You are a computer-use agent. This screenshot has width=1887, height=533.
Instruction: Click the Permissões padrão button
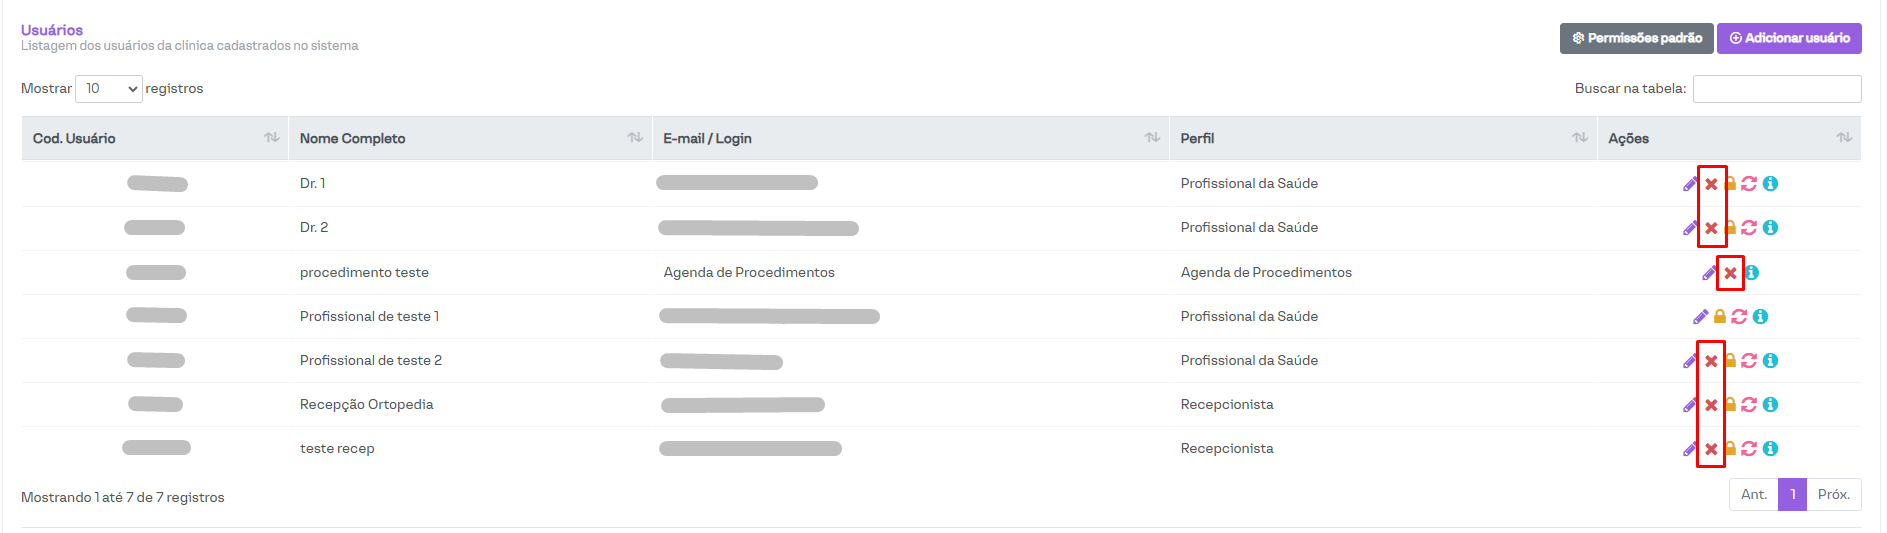click(x=1637, y=38)
